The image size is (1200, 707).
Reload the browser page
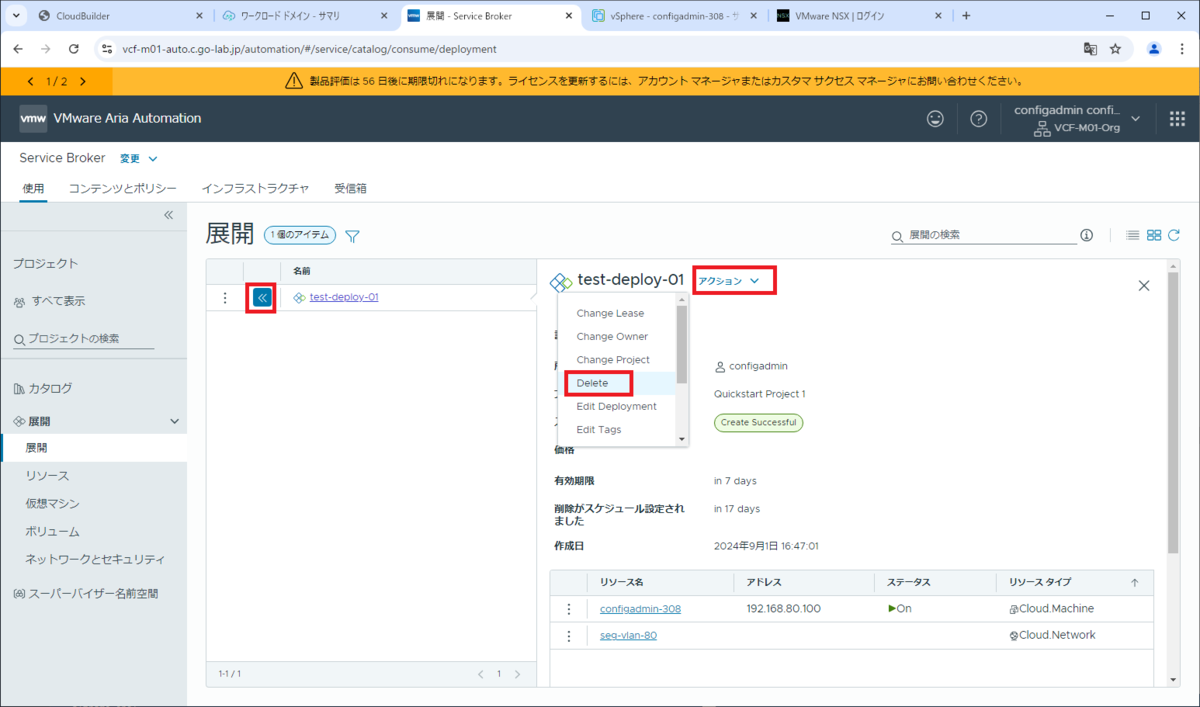(x=73, y=48)
